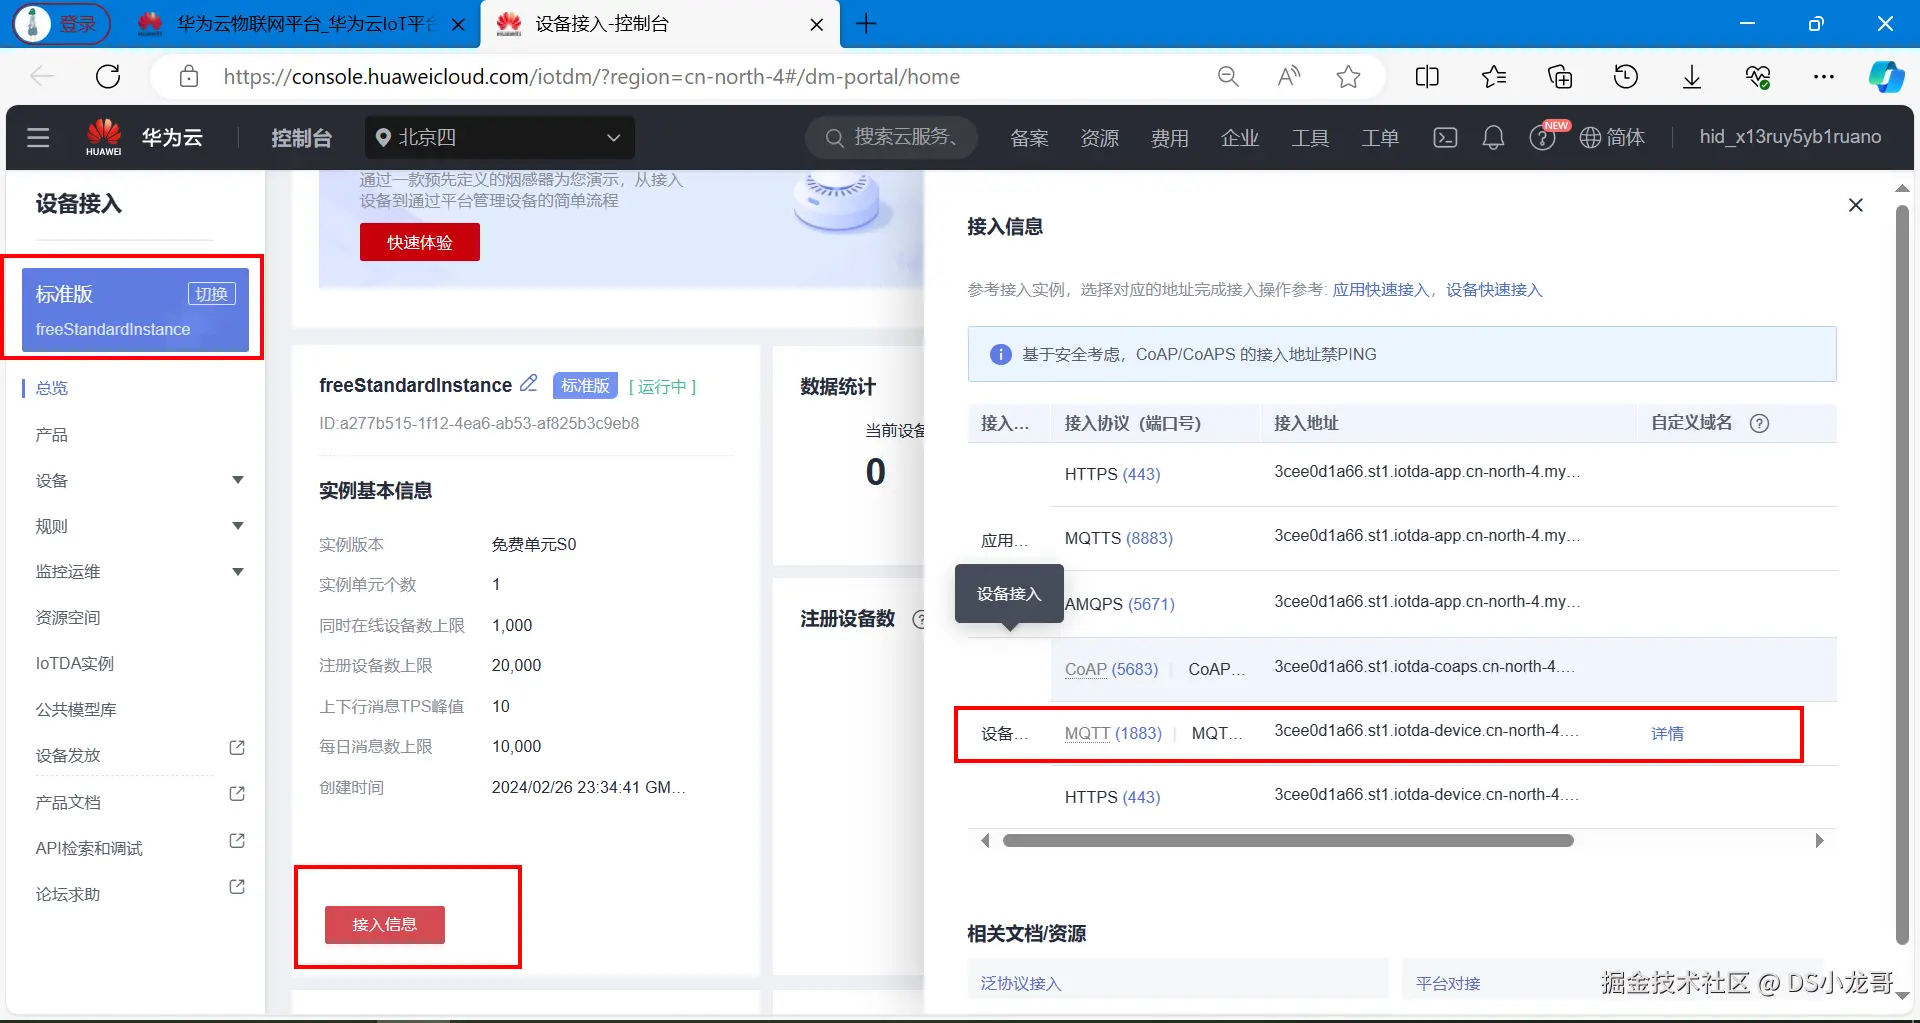Image resolution: width=1920 pixels, height=1023 pixels.
Task: Click the browser address bar URL
Action: (x=591, y=77)
